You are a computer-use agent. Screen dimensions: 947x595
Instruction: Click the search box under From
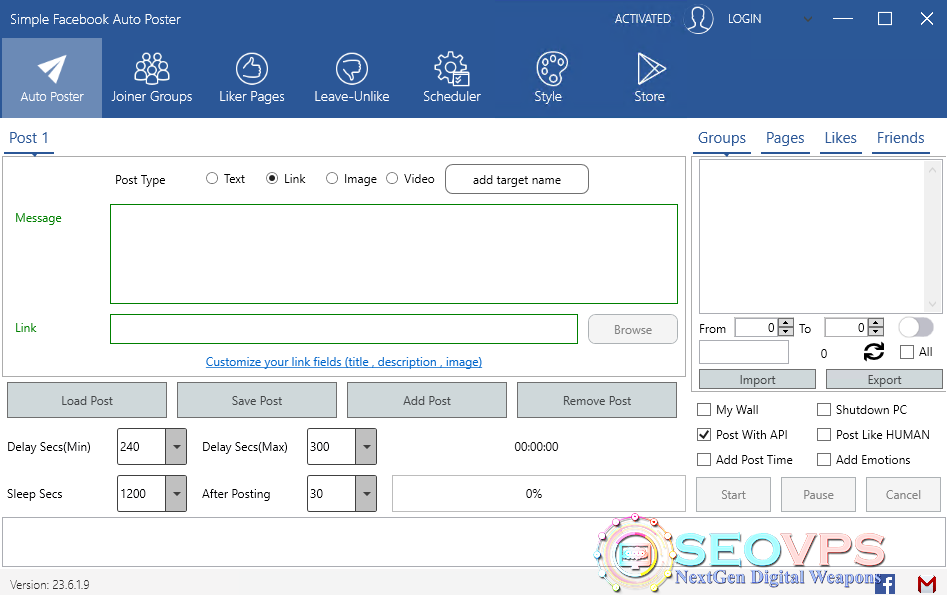click(744, 352)
